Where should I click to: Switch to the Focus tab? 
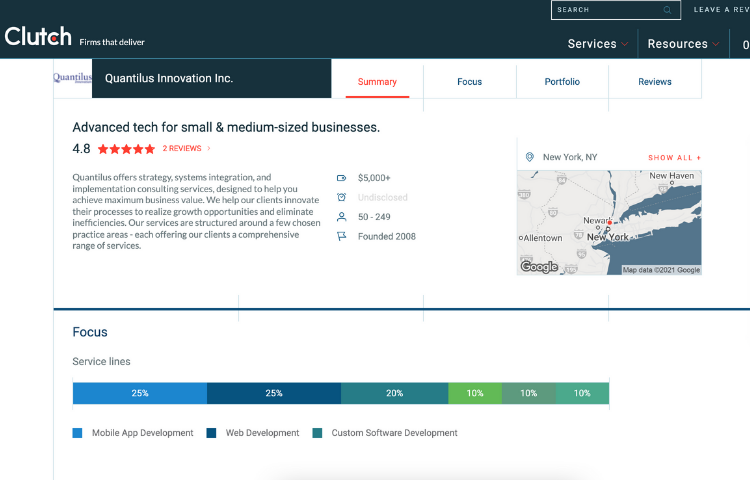pyautogui.click(x=469, y=82)
